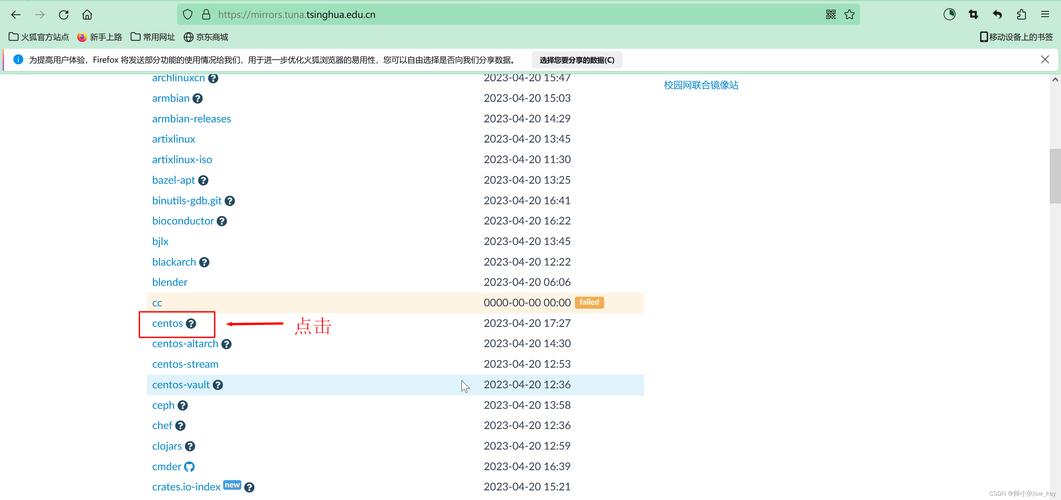The width and height of the screenshot is (1061, 500).
Task: Open the armbian-releases mirror link
Action: point(191,118)
